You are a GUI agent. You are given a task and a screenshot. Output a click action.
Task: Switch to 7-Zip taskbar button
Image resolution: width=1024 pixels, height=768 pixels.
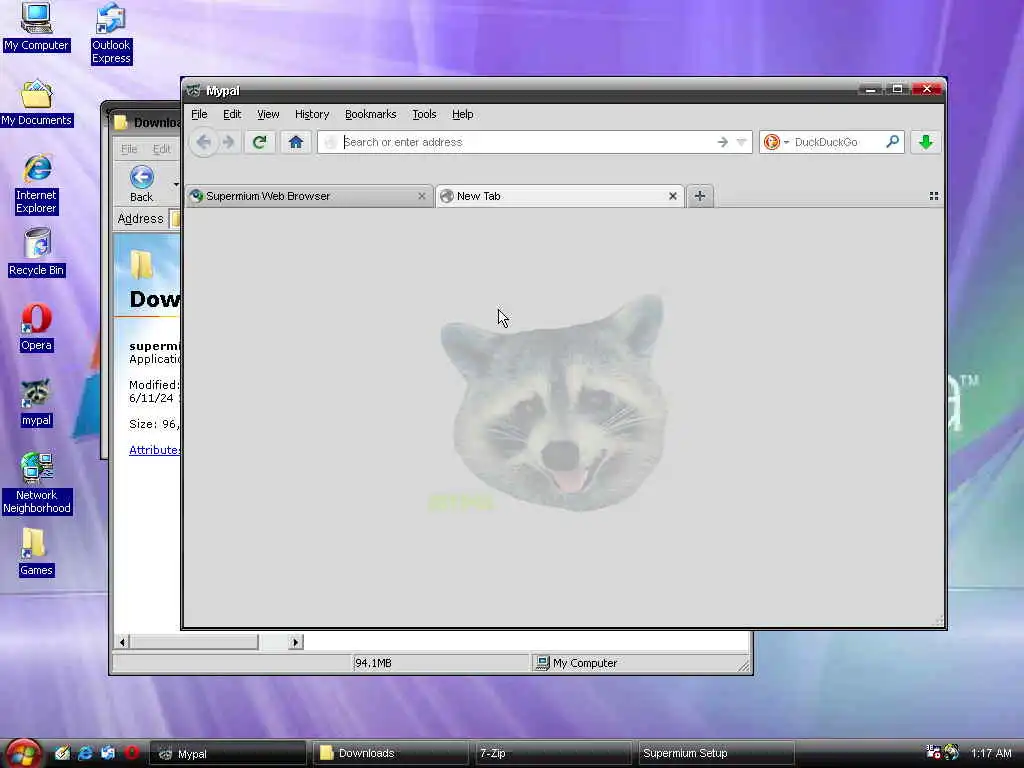[553, 754]
